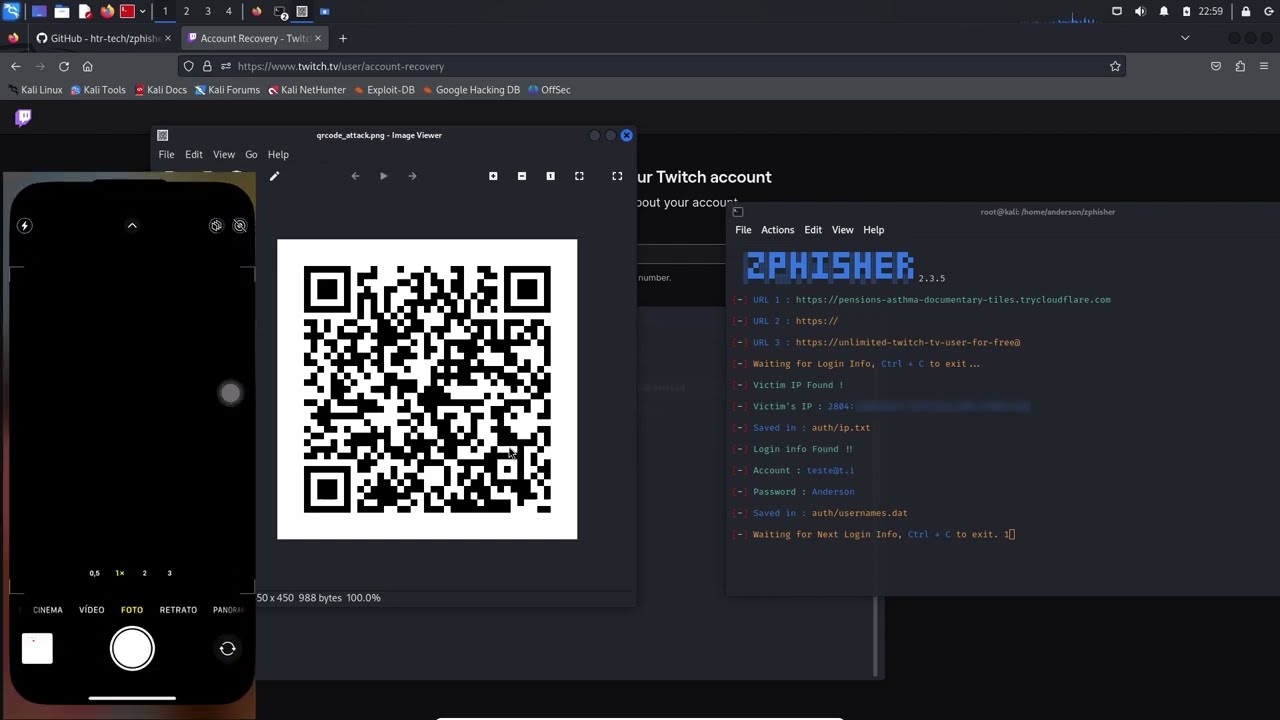Screen dimensions: 1280x720
Task: Select CINEMA camera mode
Action: click(47, 610)
